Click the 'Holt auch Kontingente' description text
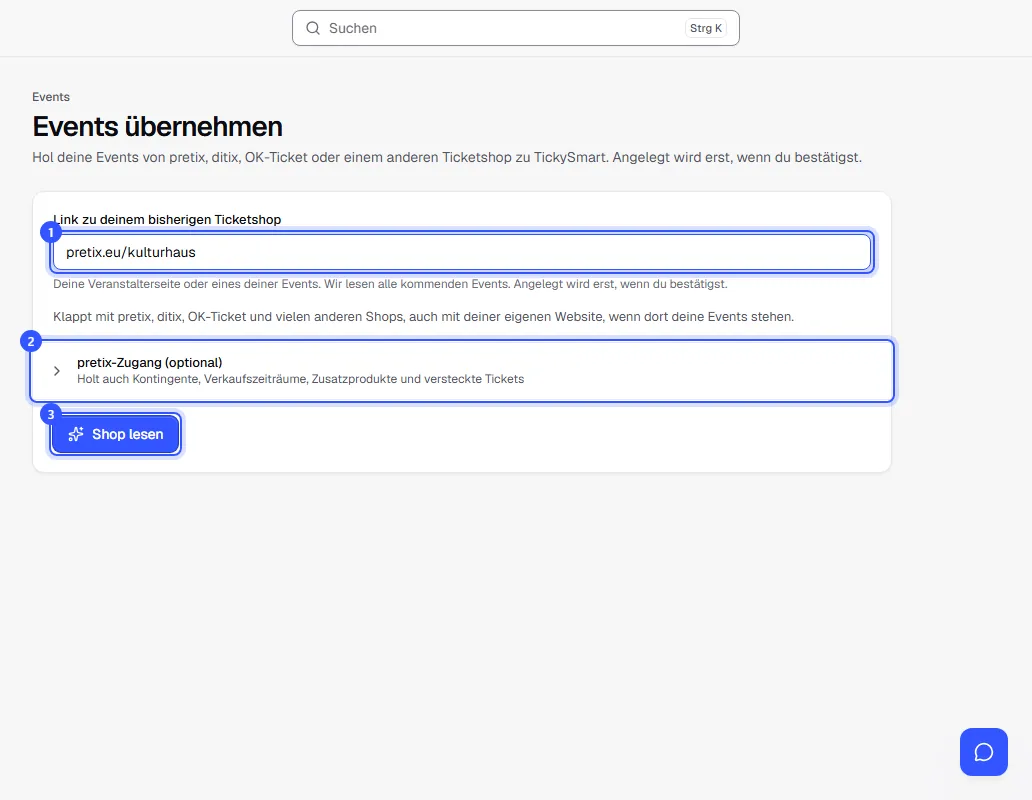Image resolution: width=1032 pixels, height=800 pixels. click(300, 379)
